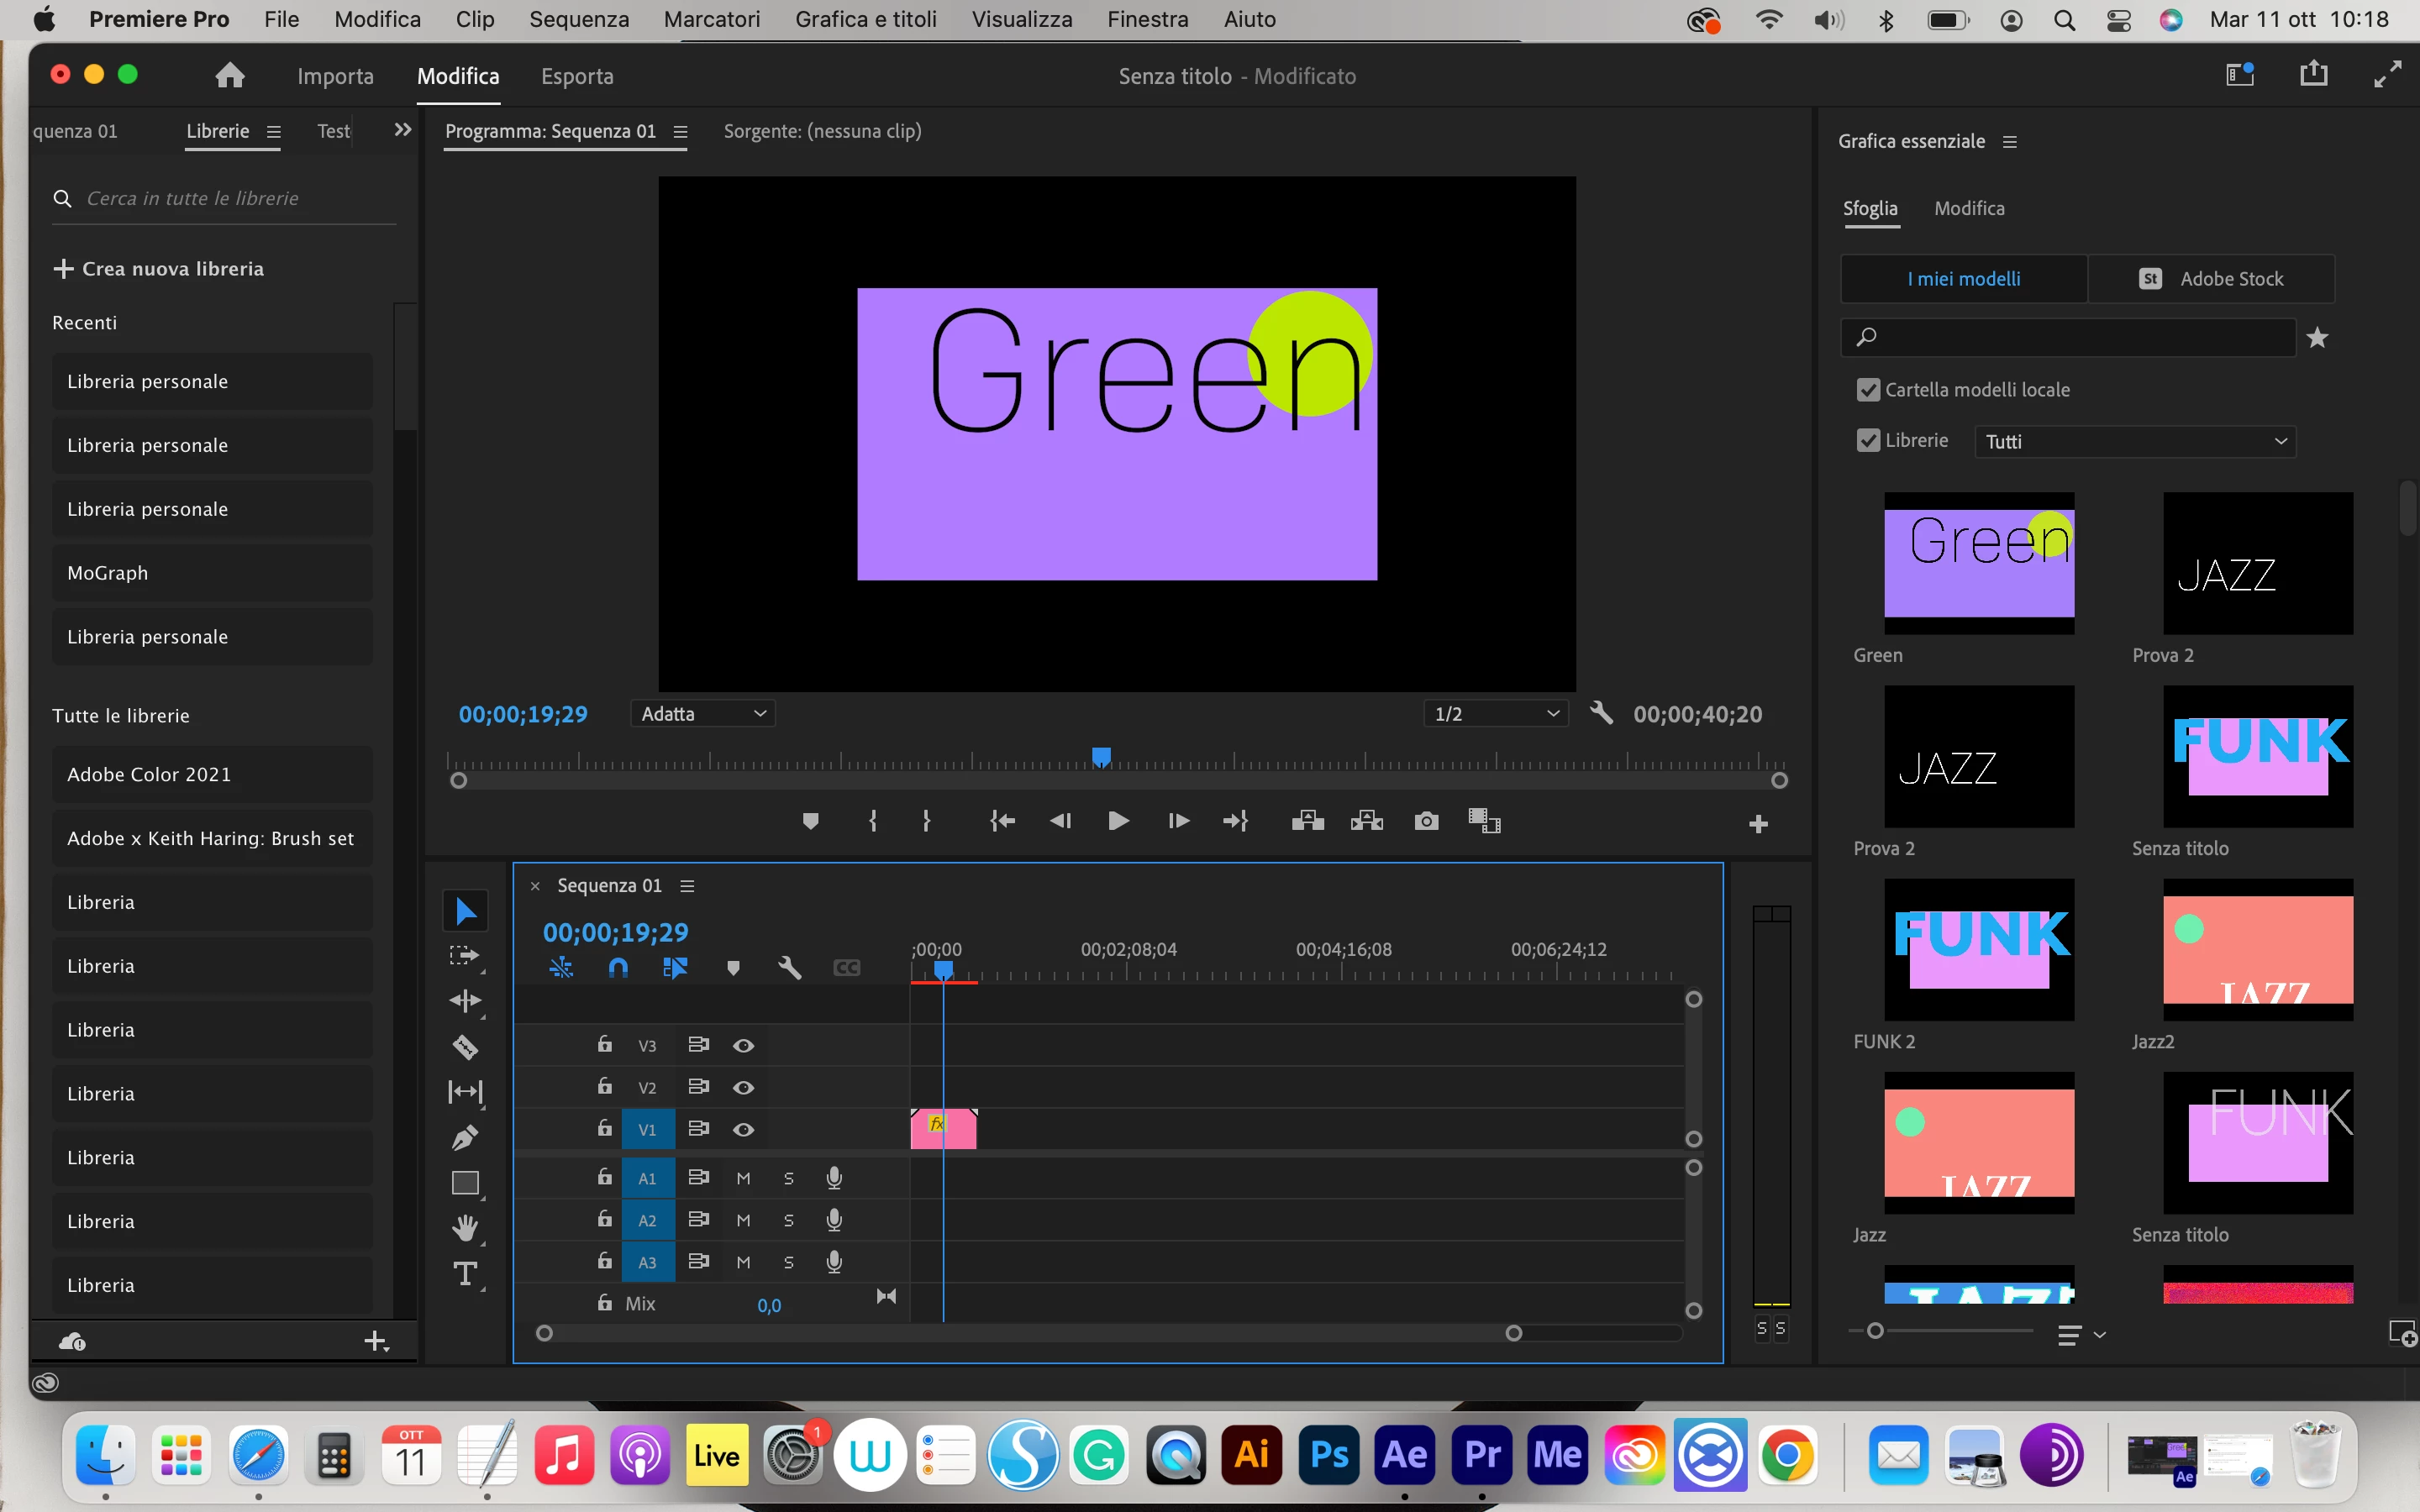Viewport: 2420px width, 1512px height.
Task: Click the FUNK 2 template thumbnail
Action: (x=1979, y=949)
